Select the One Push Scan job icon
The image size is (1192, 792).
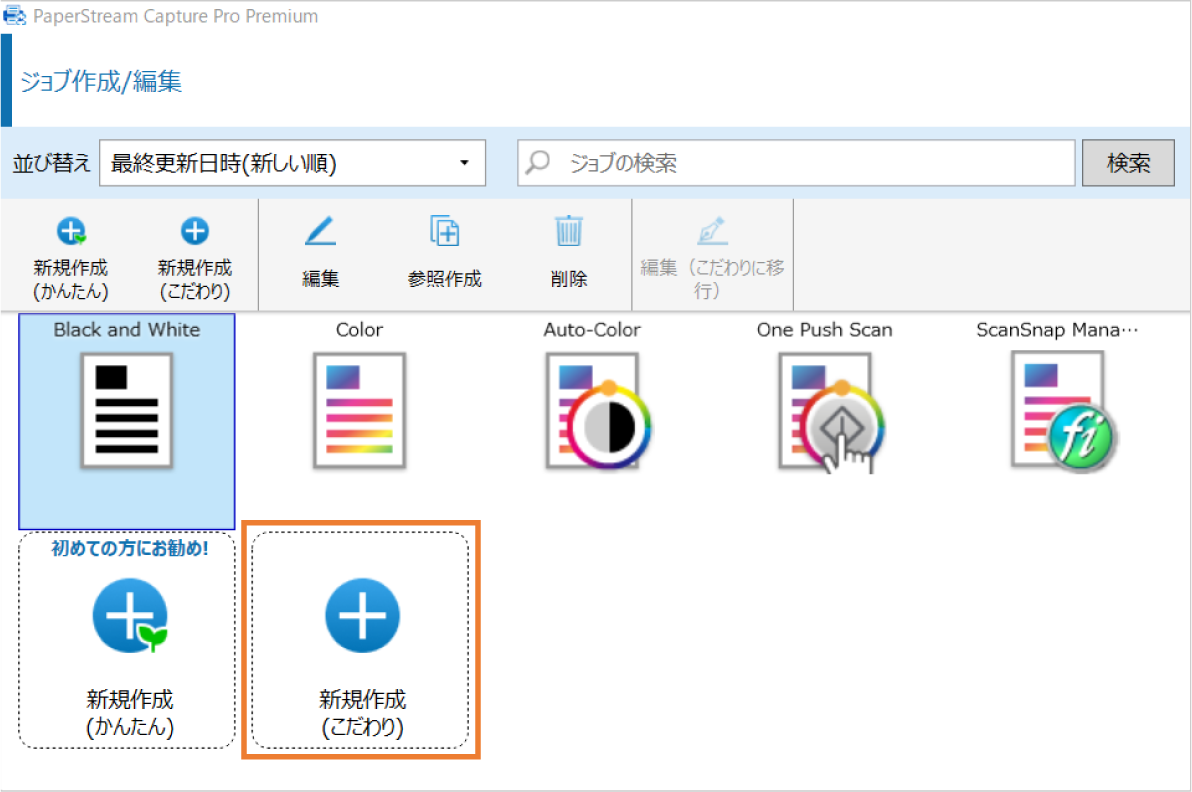831,413
